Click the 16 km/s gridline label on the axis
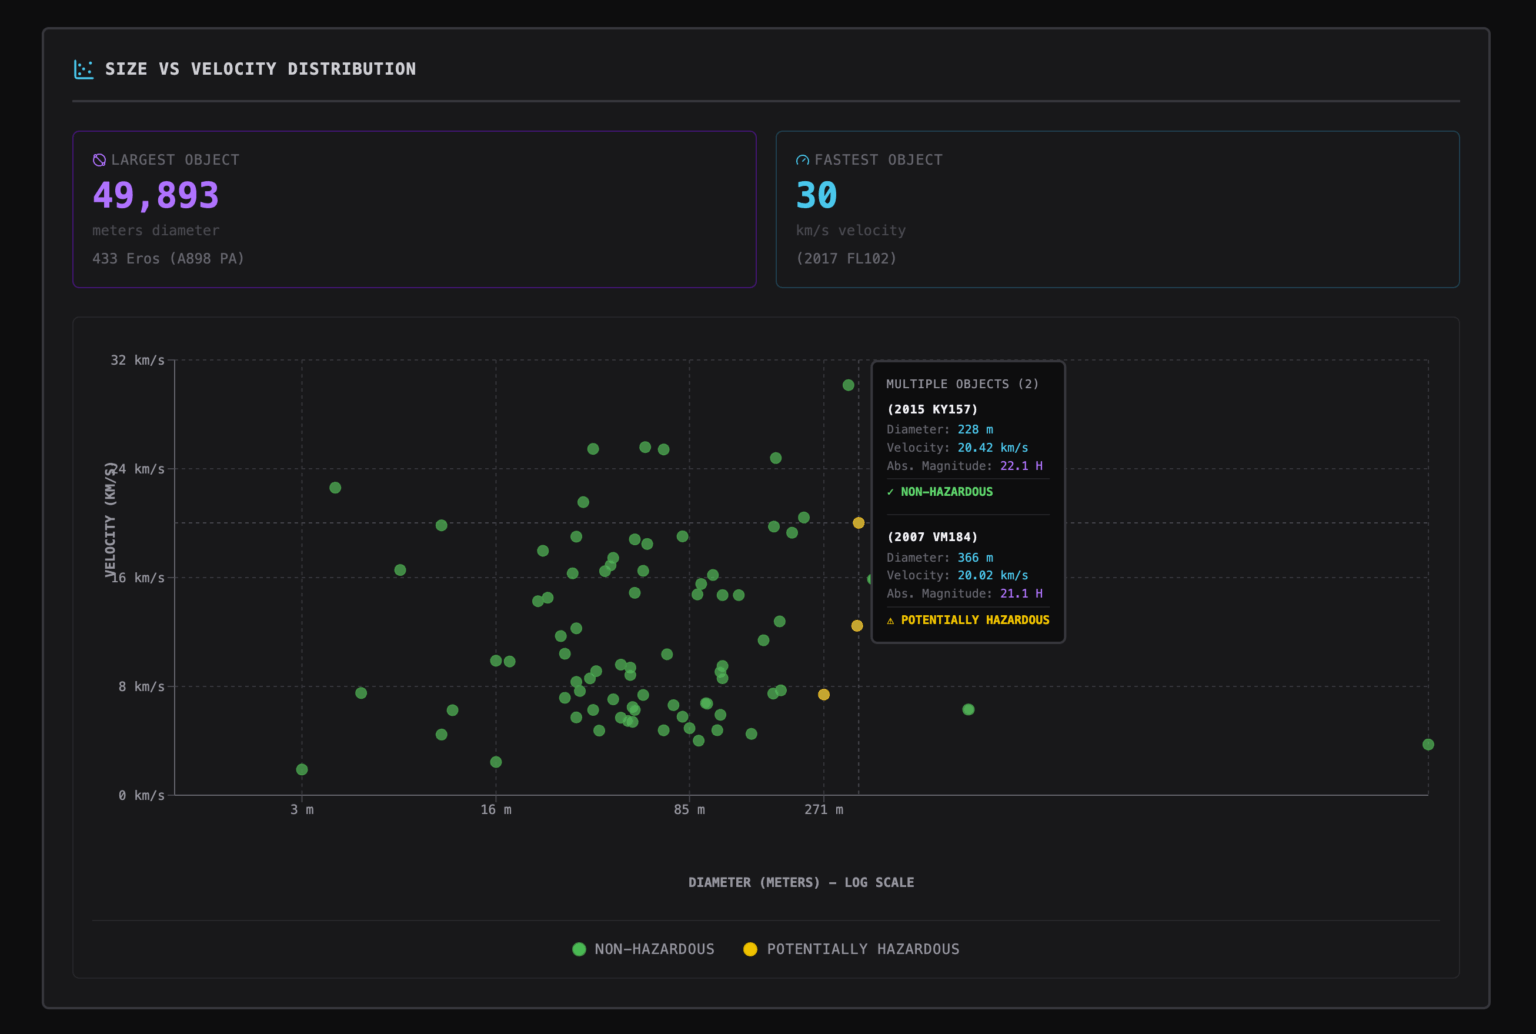The image size is (1536, 1034). tap(137, 577)
